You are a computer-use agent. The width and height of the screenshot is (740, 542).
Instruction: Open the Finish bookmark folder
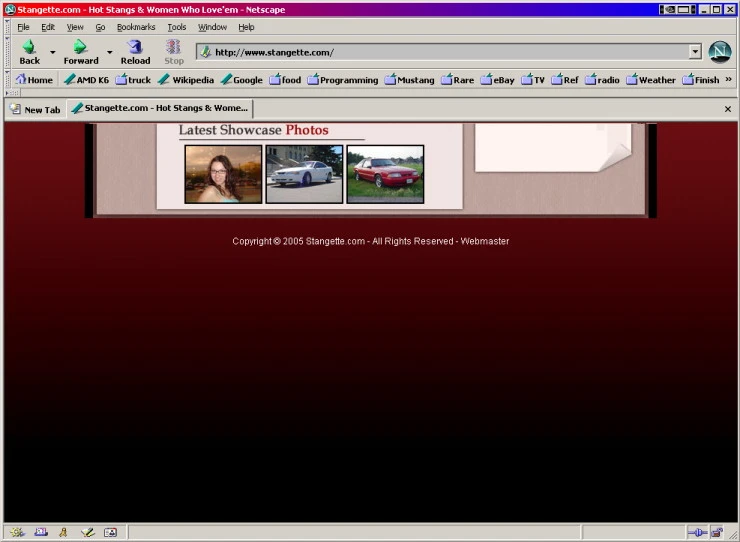701,80
